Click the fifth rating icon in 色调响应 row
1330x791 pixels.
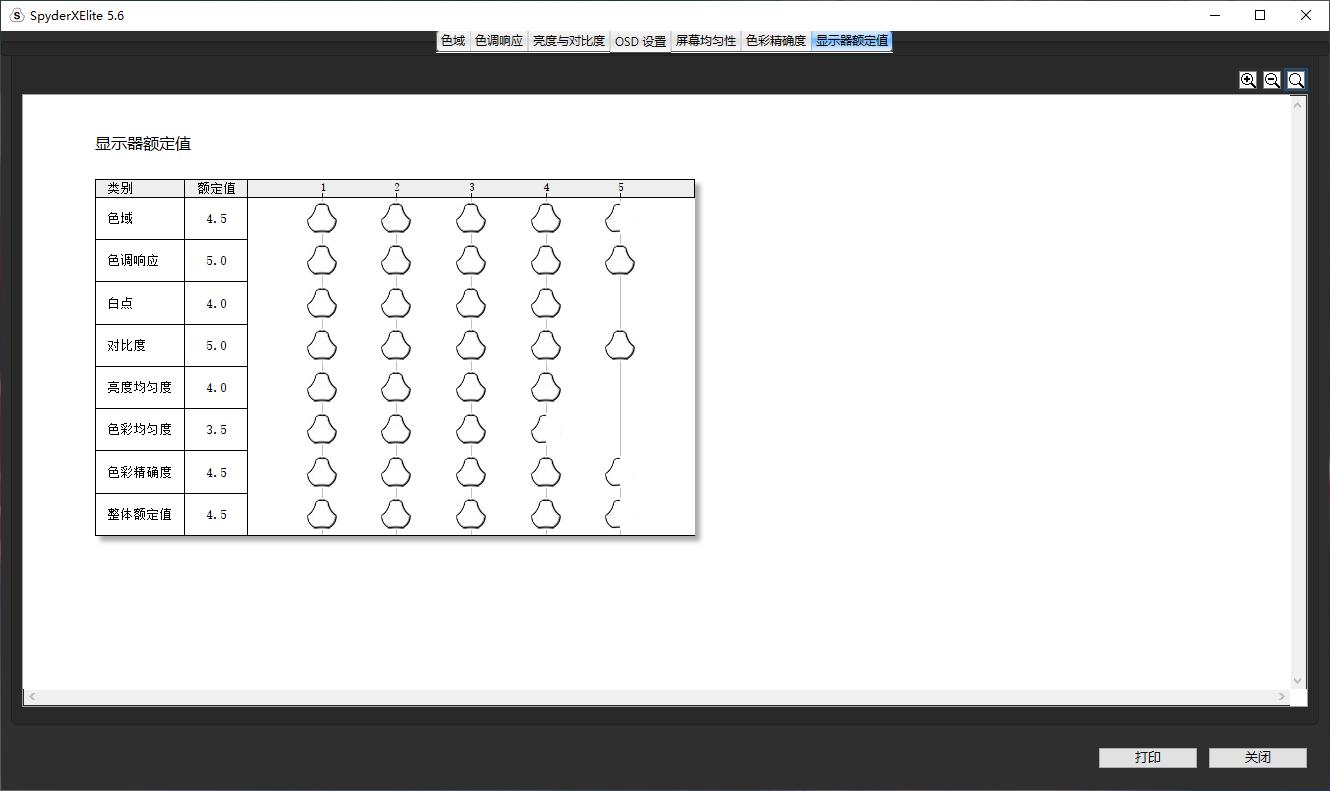coord(620,260)
